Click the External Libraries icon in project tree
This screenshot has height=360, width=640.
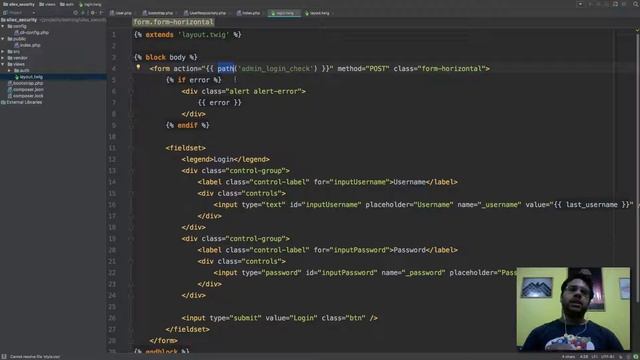point(3,102)
